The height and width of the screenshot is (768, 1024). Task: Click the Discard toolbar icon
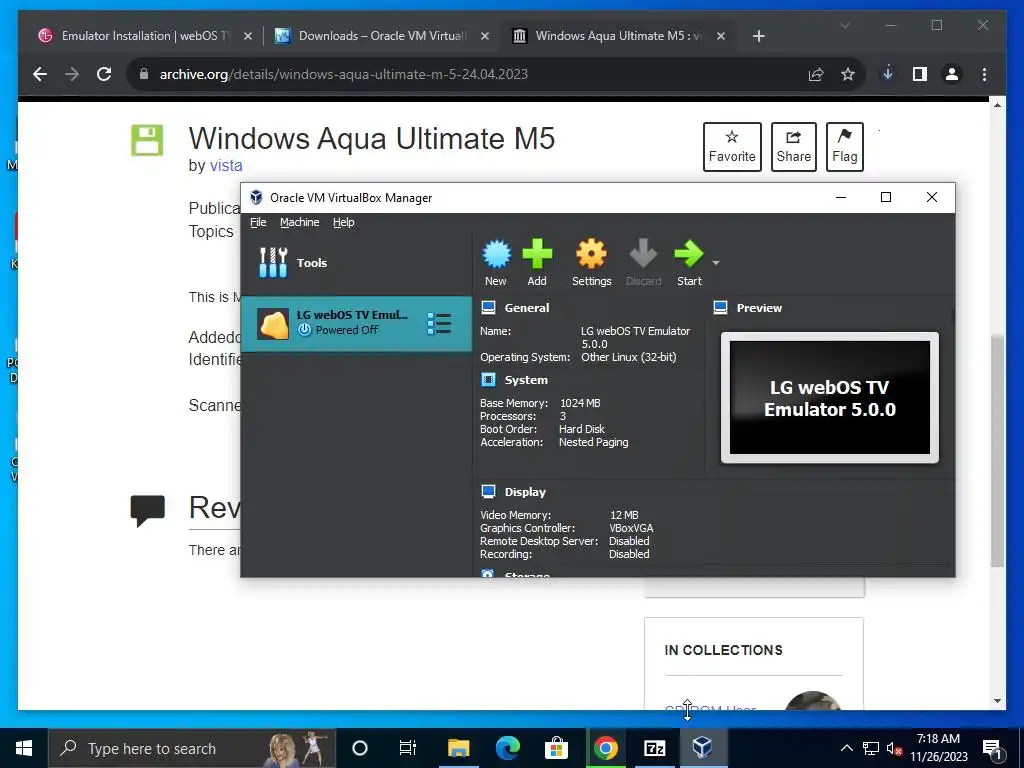[x=643, y=255]
